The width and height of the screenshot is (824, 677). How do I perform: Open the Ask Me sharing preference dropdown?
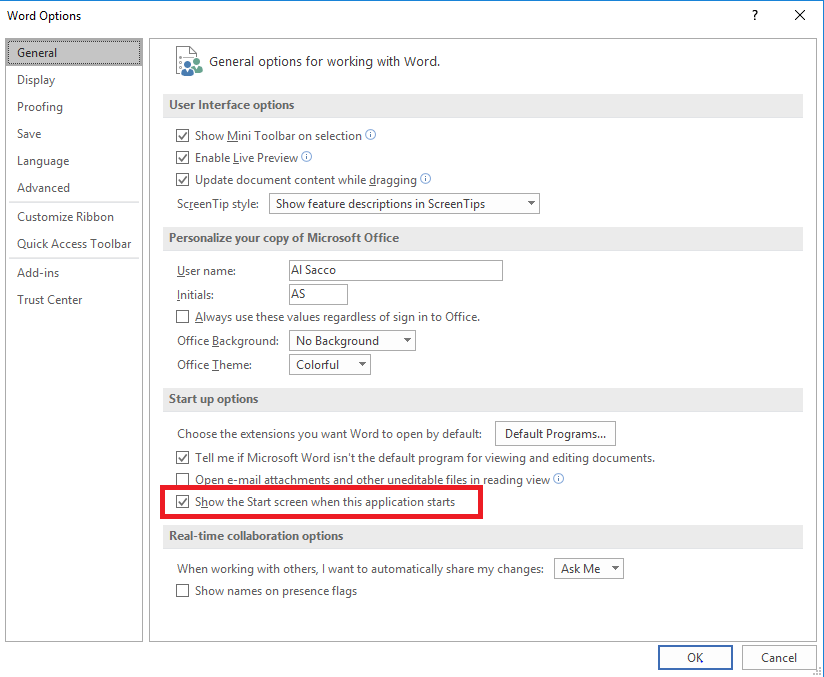tap(588, 567)
